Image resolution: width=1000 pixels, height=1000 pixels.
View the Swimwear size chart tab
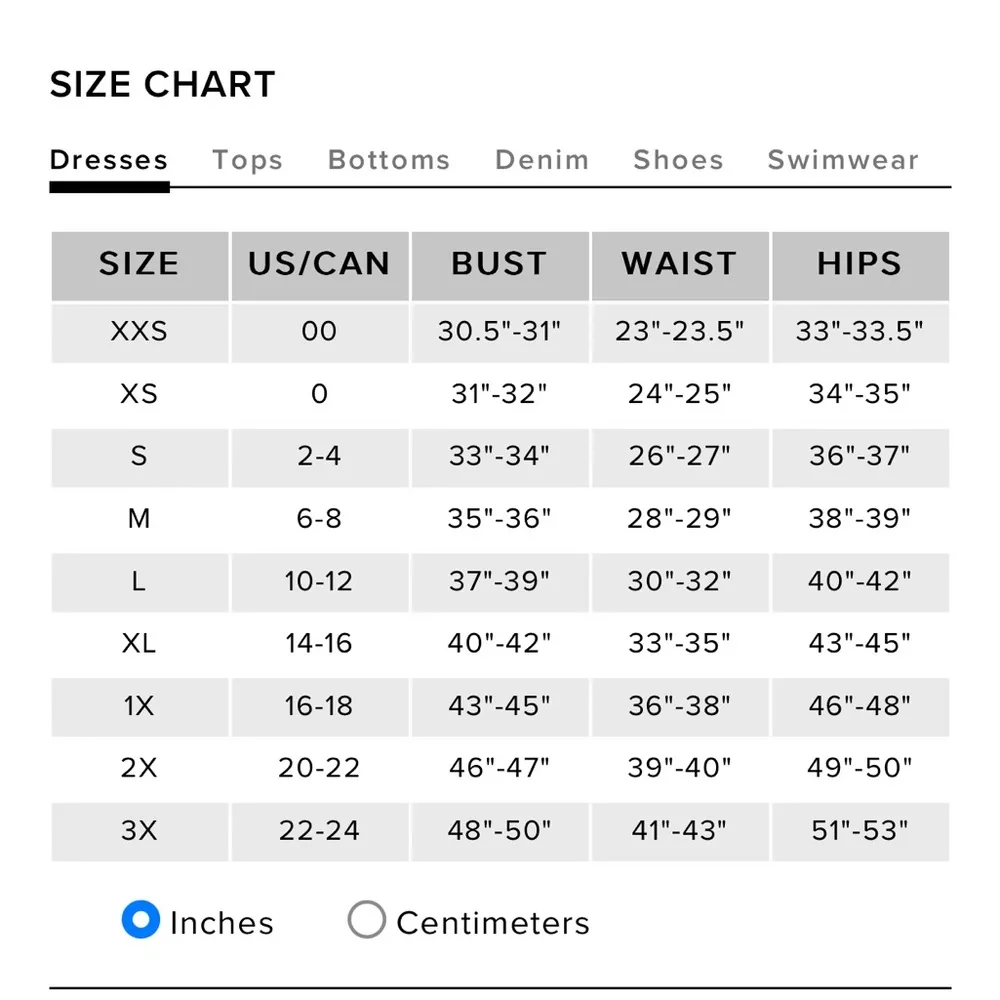[x=843, y=161]
